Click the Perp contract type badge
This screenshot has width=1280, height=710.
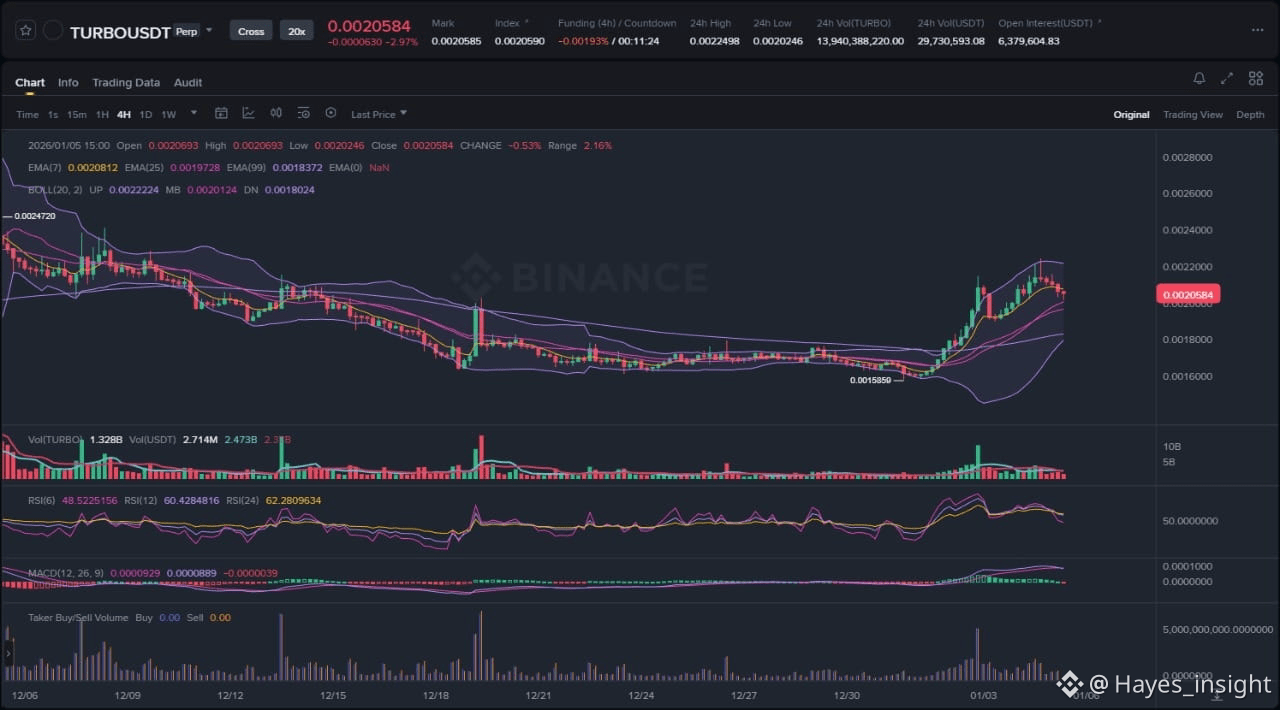click(186, 31)
